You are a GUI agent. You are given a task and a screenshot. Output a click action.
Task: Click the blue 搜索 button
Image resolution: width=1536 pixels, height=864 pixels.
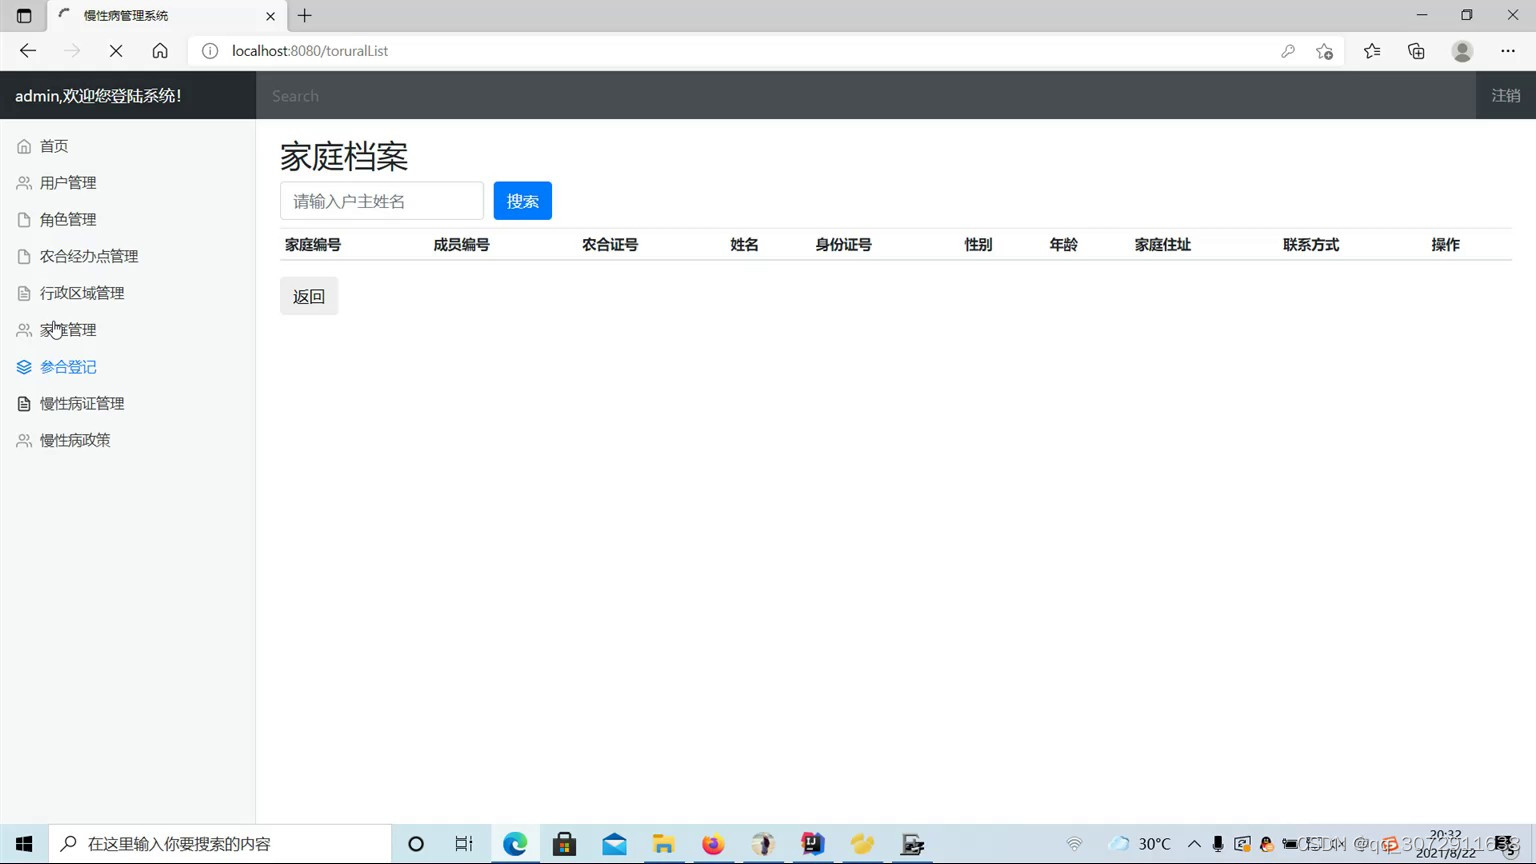(x=522, y=201)
